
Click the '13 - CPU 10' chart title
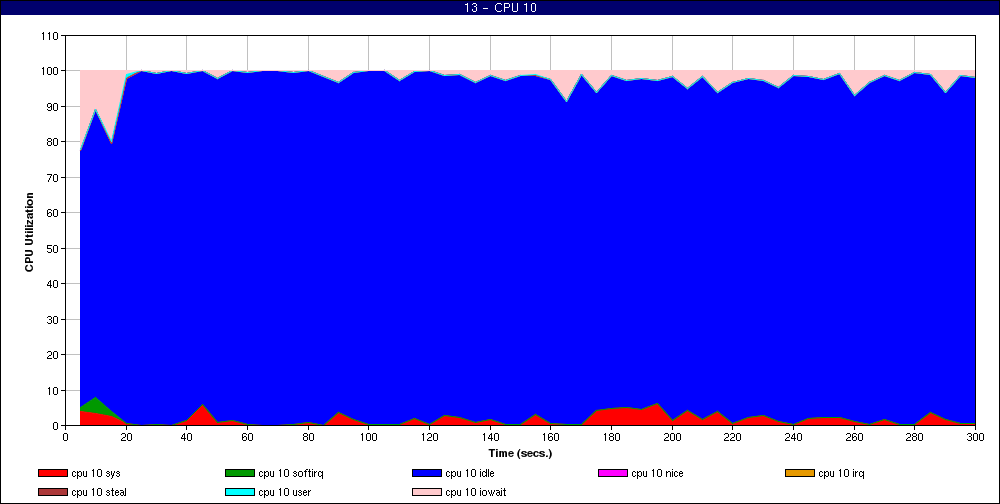pyautogui.click(x=500, y=8)
